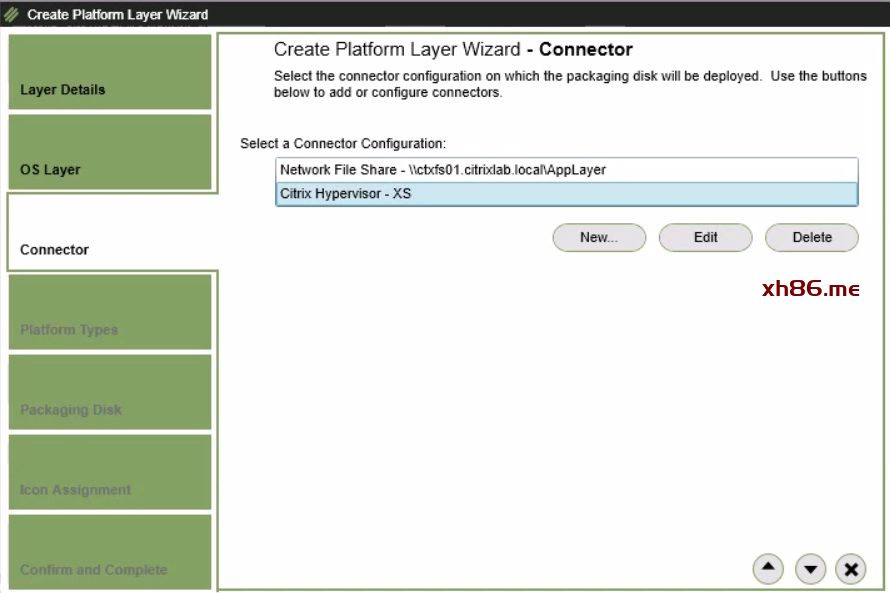
Task: Click the Create Platform Layer Wizard heading
Action: (453, 50)
